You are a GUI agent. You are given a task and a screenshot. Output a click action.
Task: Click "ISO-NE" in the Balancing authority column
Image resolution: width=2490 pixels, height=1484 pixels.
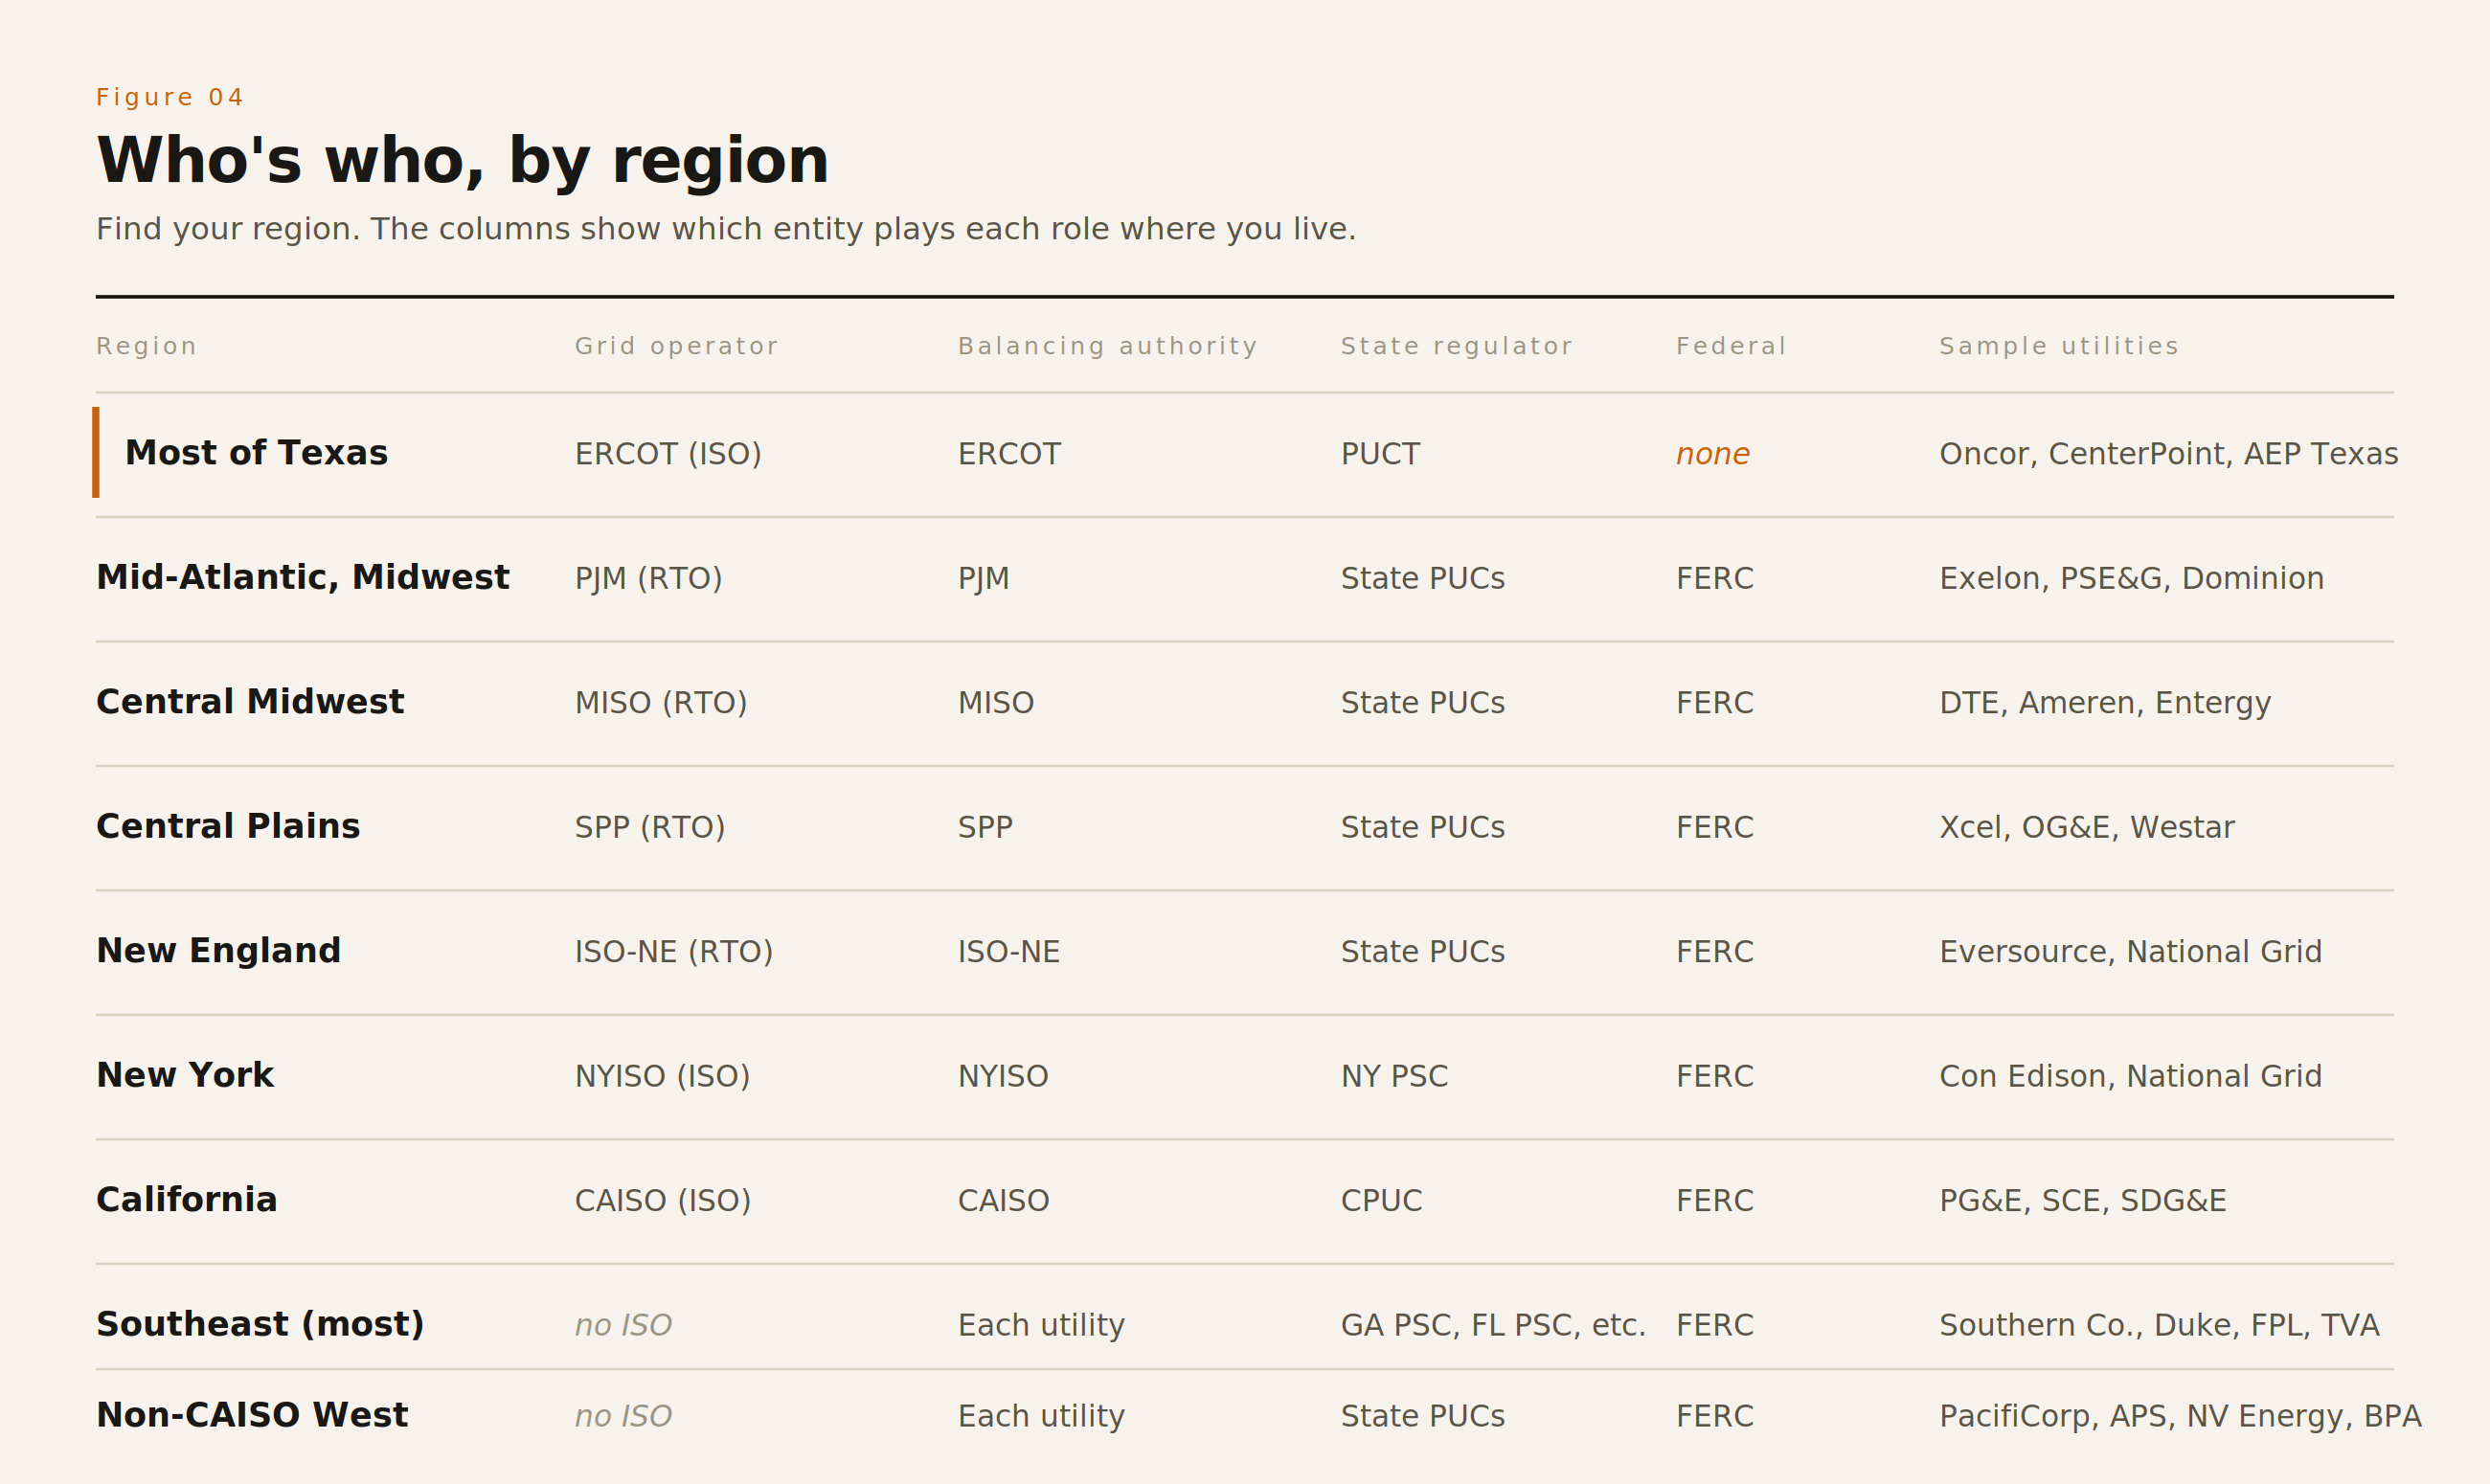[x=1009, y=951]
